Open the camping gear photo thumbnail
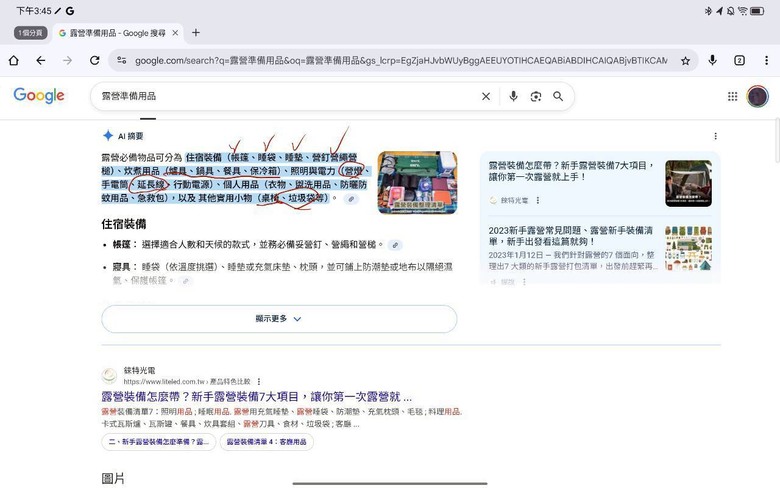 point(417,183)
